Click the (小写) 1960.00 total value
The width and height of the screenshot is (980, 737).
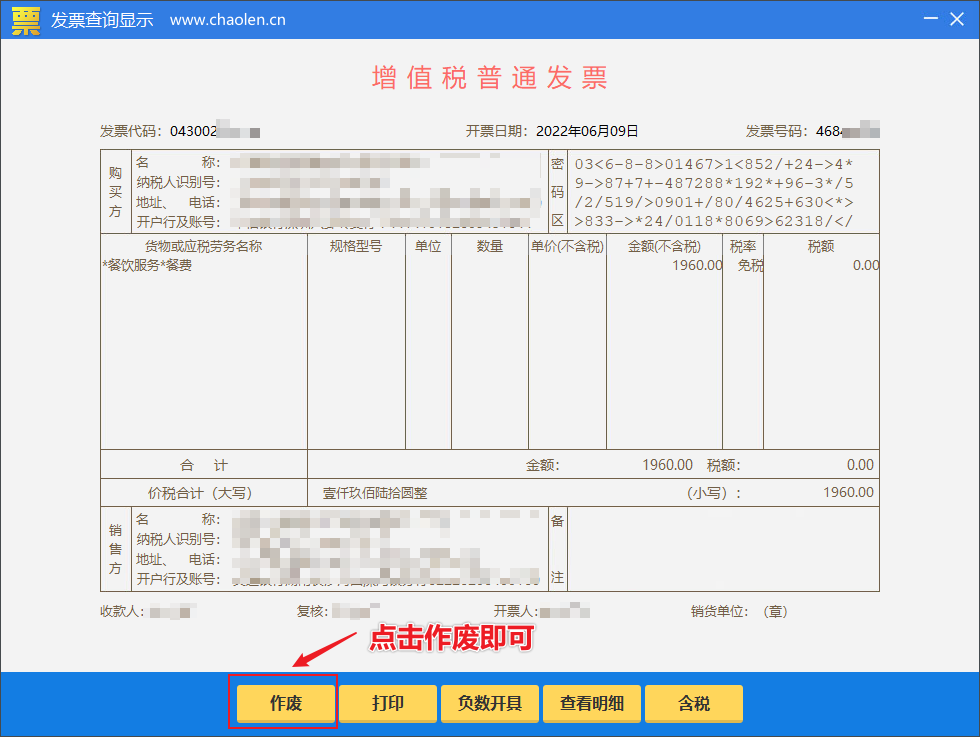click(x=848, y=493)
